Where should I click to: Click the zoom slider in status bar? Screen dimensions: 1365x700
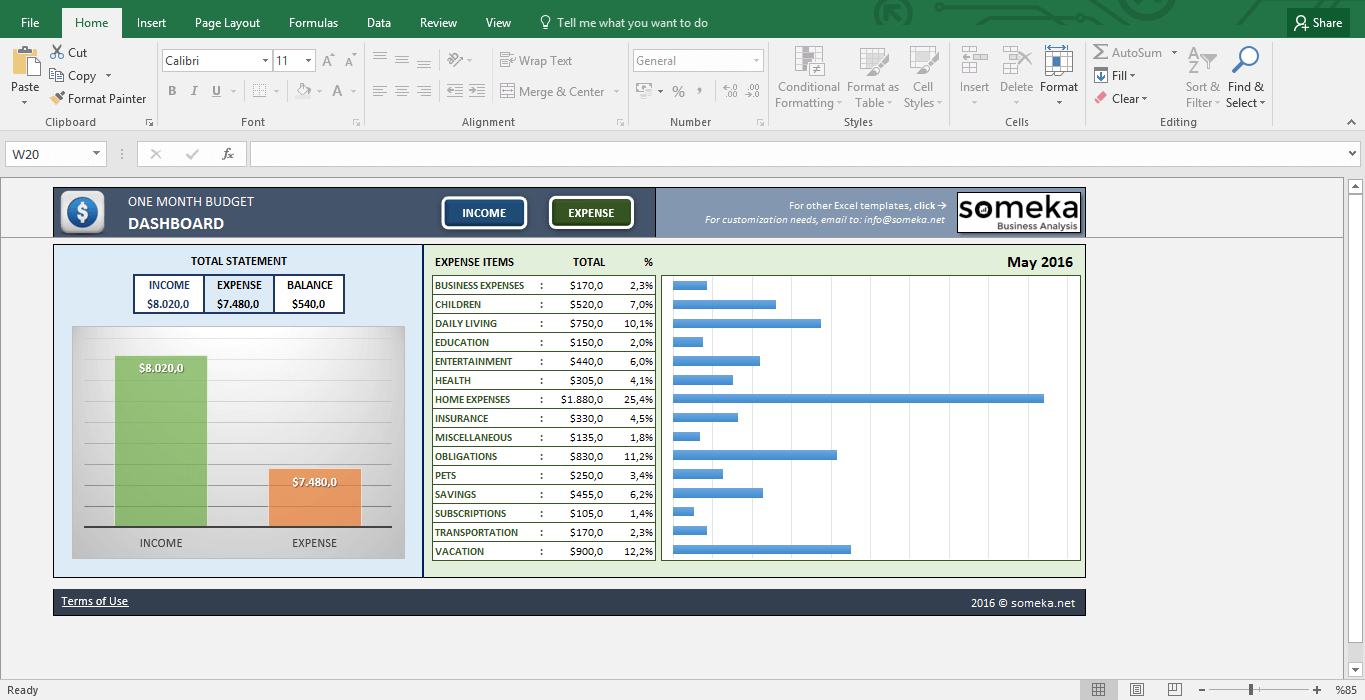click(1250, 690)
